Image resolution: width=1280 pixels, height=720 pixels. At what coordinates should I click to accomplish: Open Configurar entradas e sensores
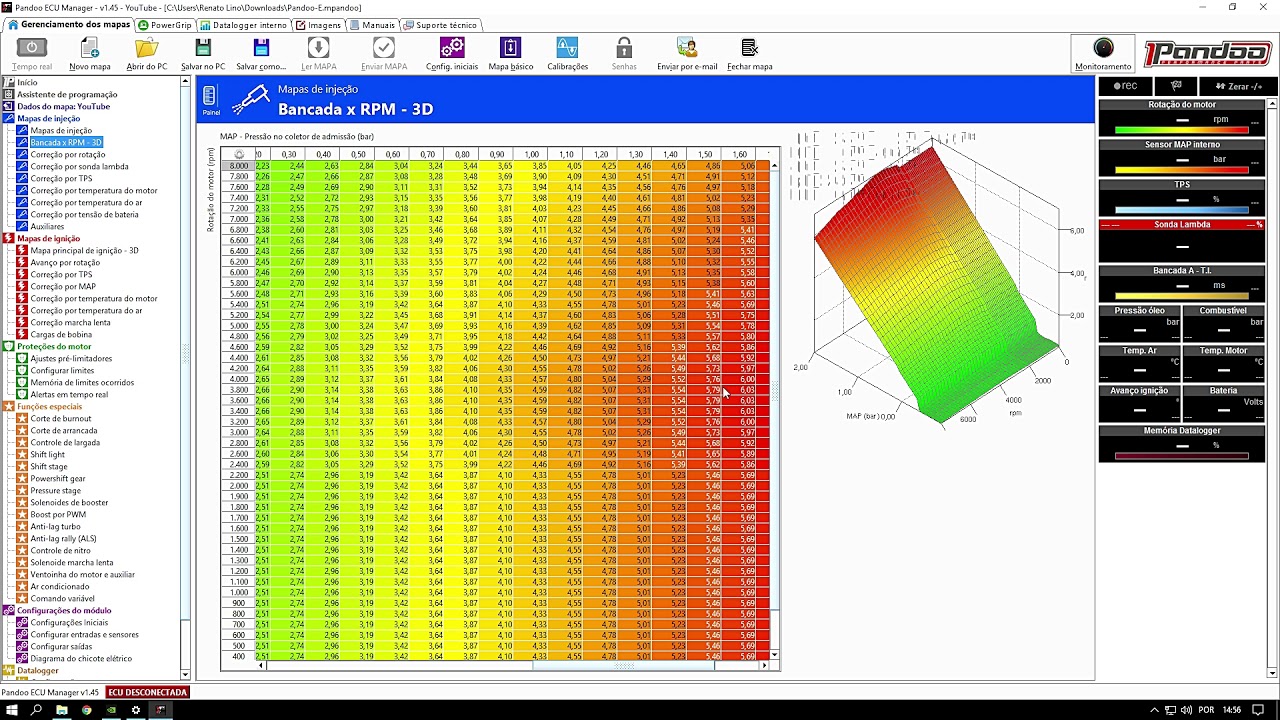[x=84, y=634]
